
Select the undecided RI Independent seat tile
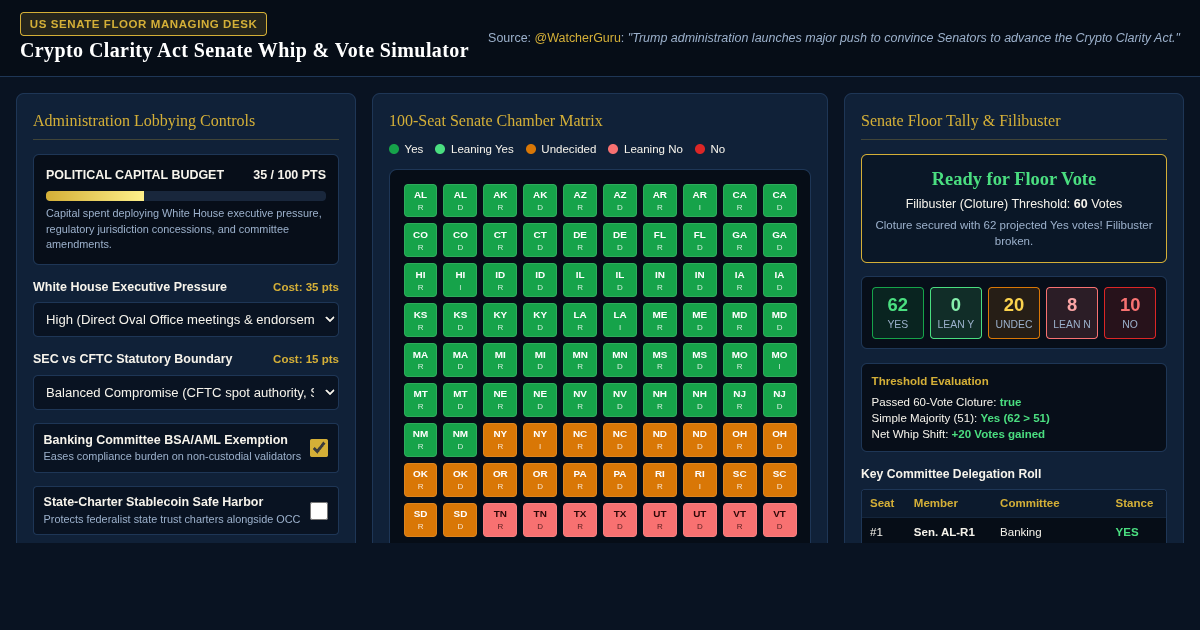700,480
